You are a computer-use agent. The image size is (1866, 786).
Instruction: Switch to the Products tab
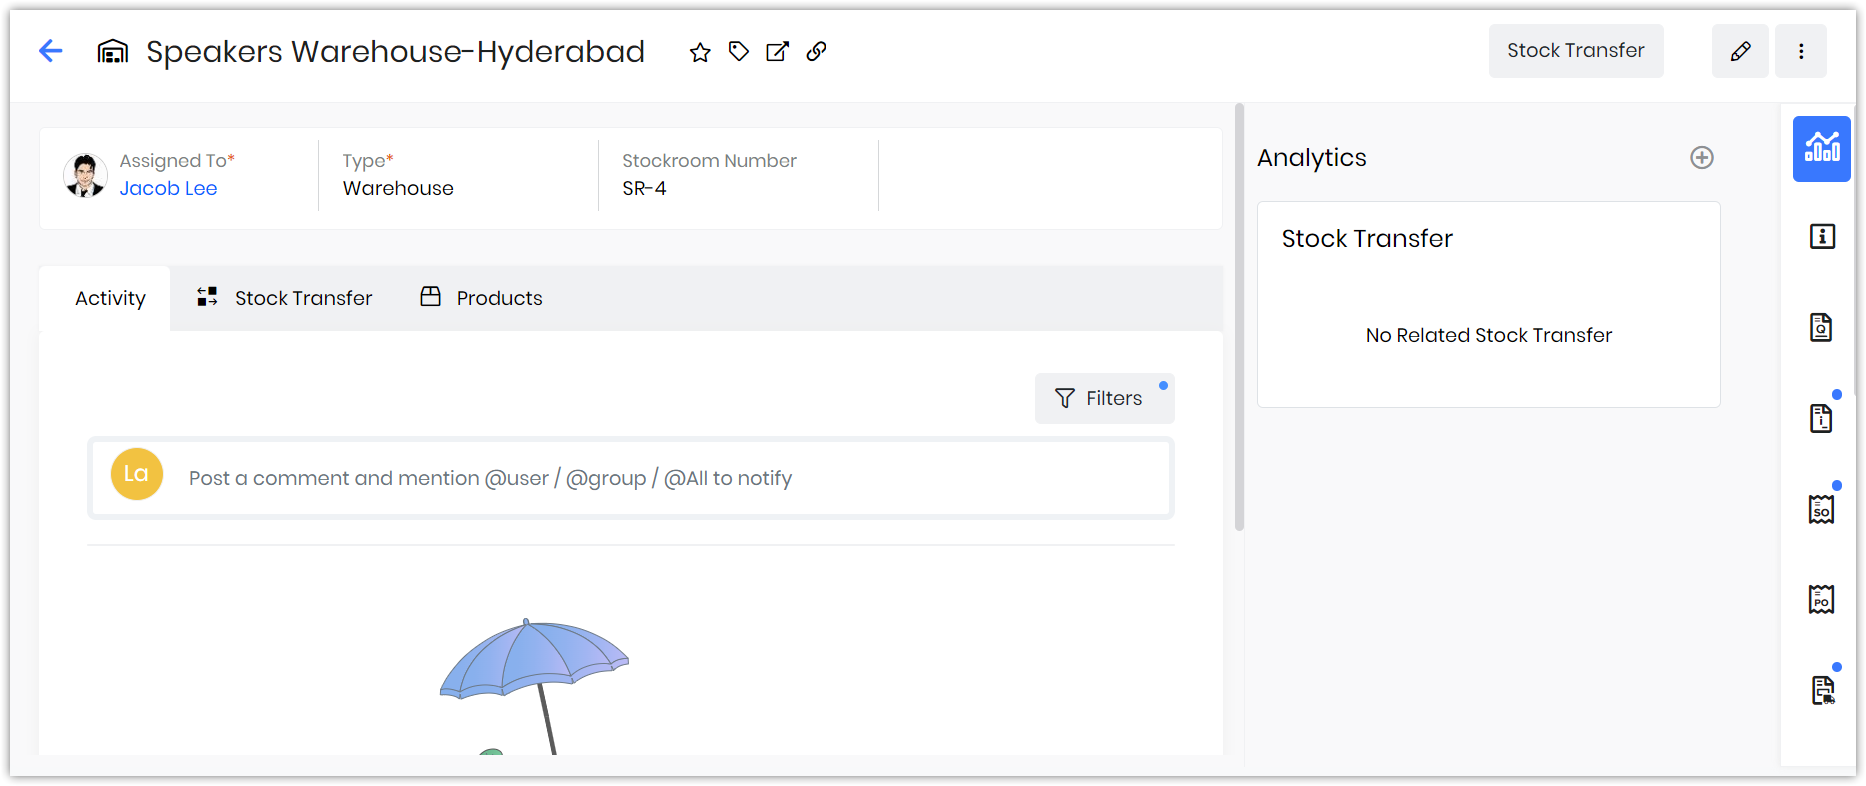[481, 298]
